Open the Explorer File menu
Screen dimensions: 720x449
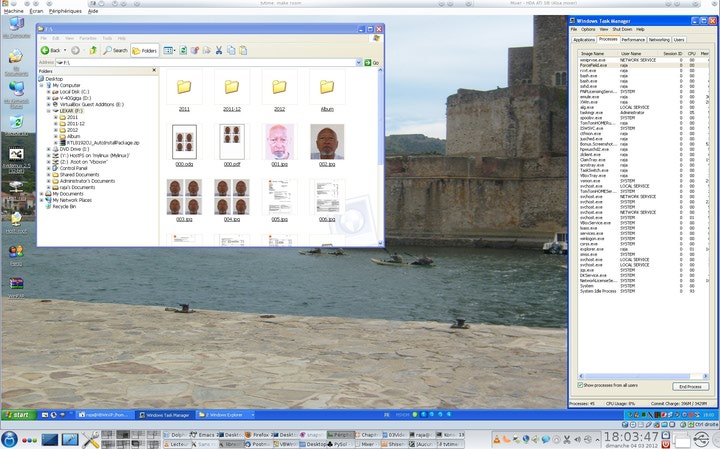click(43, 39)
